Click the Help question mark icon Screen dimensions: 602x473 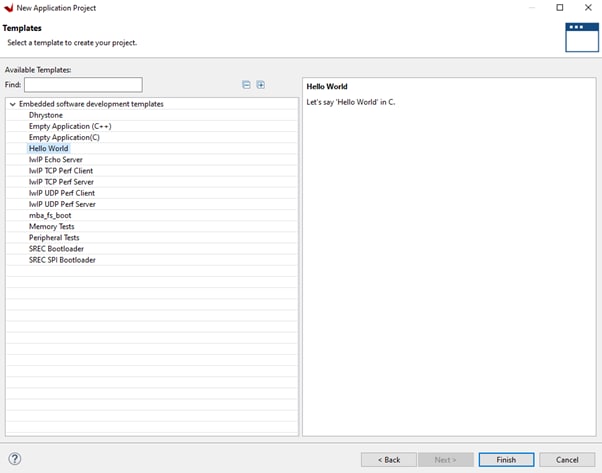pyautogui.click(x=15, y=459)
